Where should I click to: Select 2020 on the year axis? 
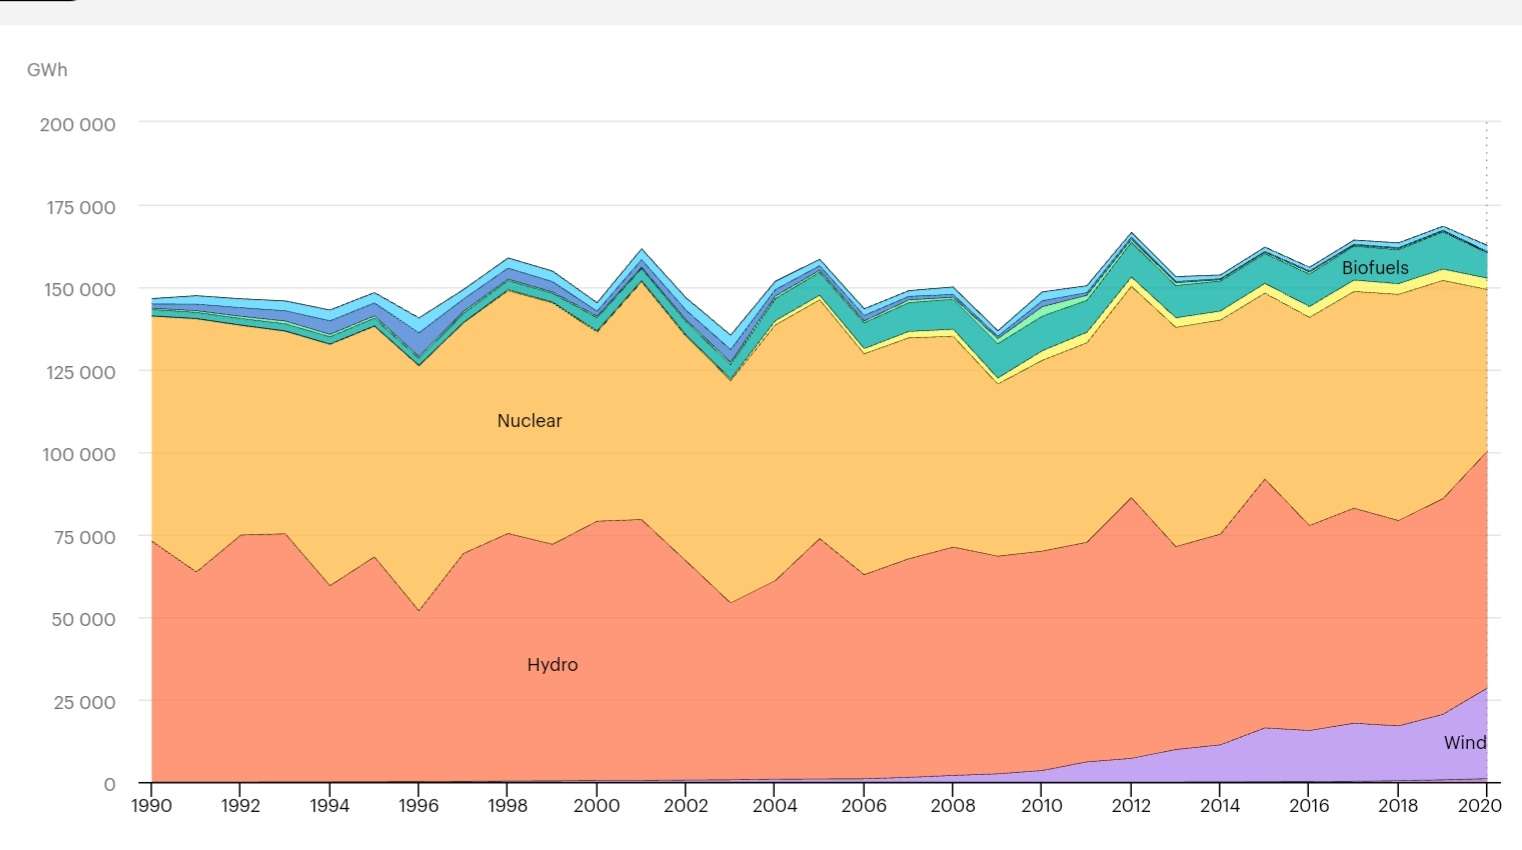1480,806
